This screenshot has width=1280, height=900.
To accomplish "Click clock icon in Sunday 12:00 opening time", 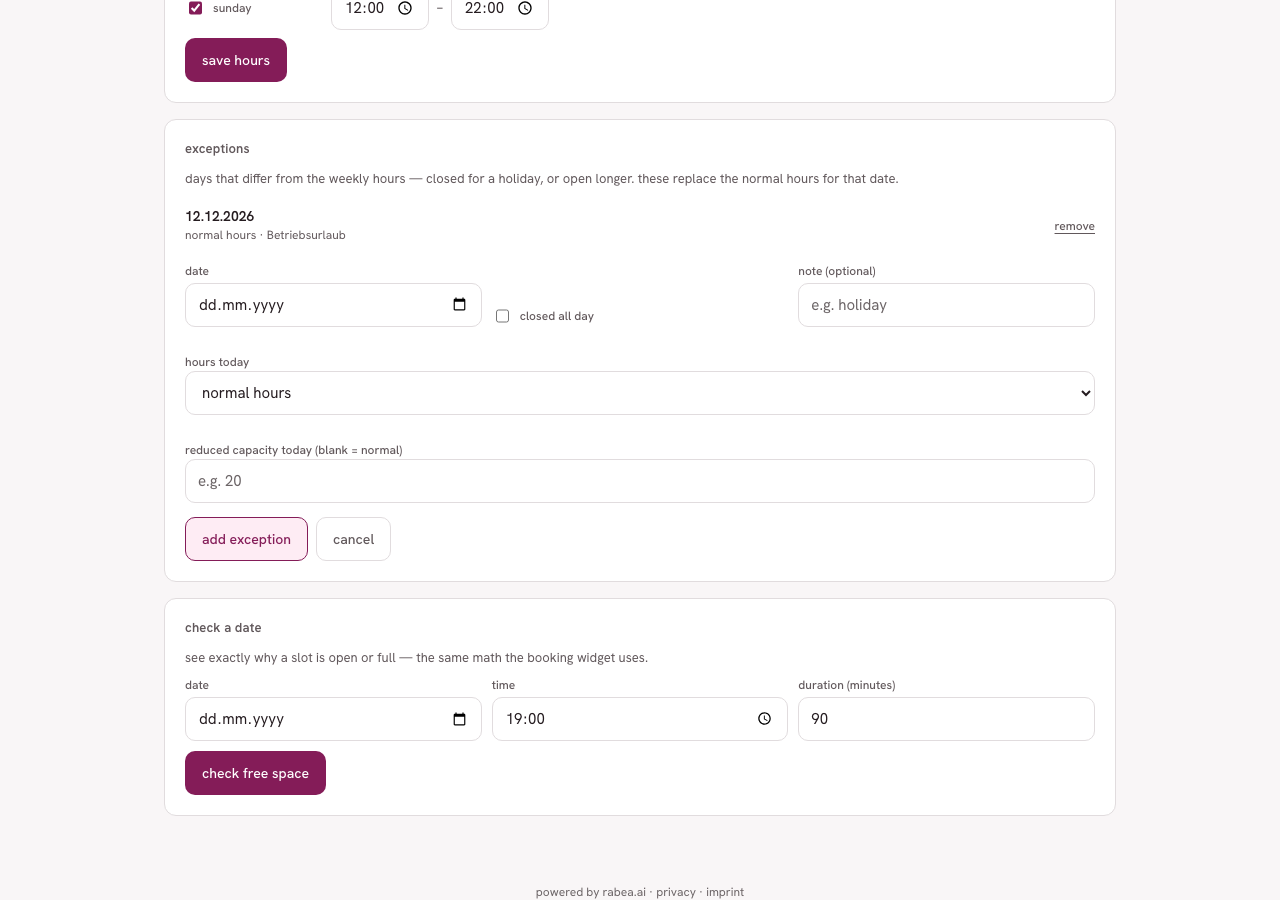I will point(405,8).
